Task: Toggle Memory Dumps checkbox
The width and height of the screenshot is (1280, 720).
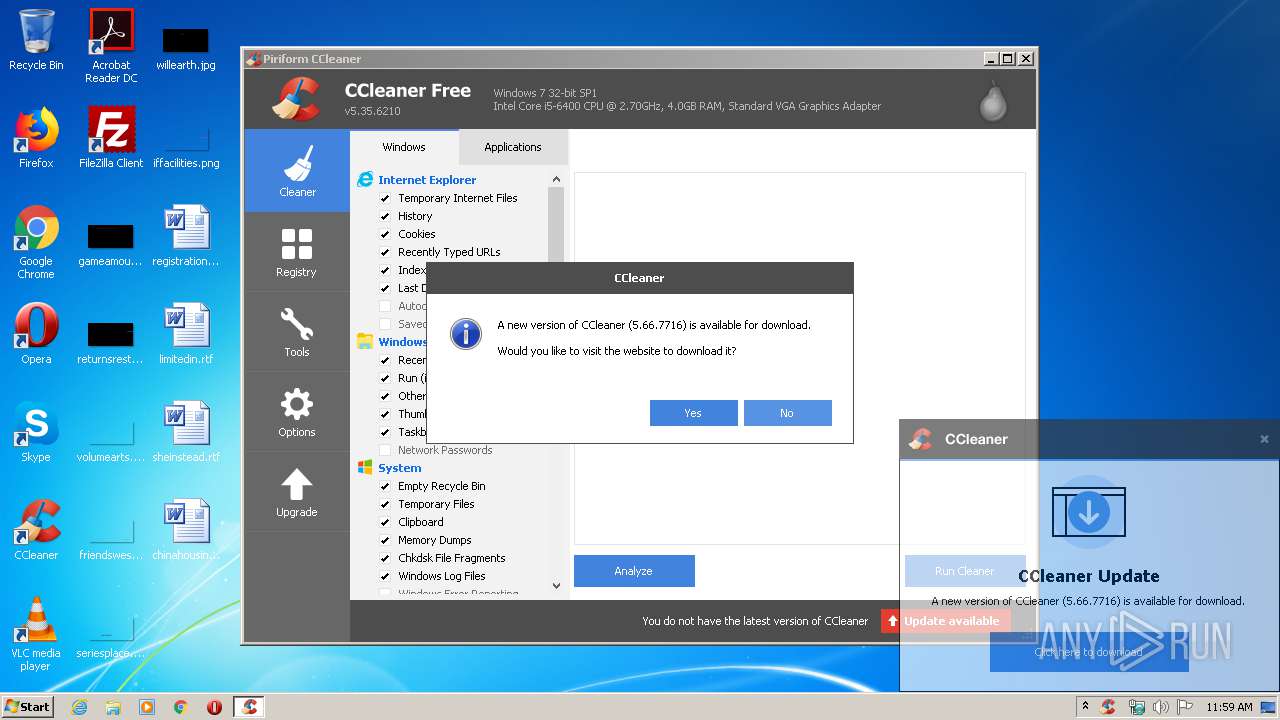Action: pyautogui.click(x=385, y=540)
